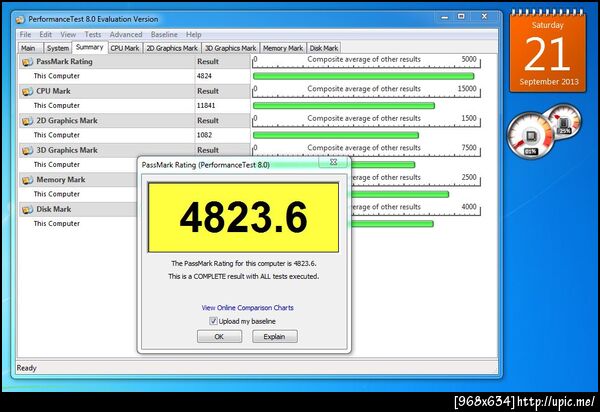Click This Computer under Disk Mark

click(x=57, y=223)
